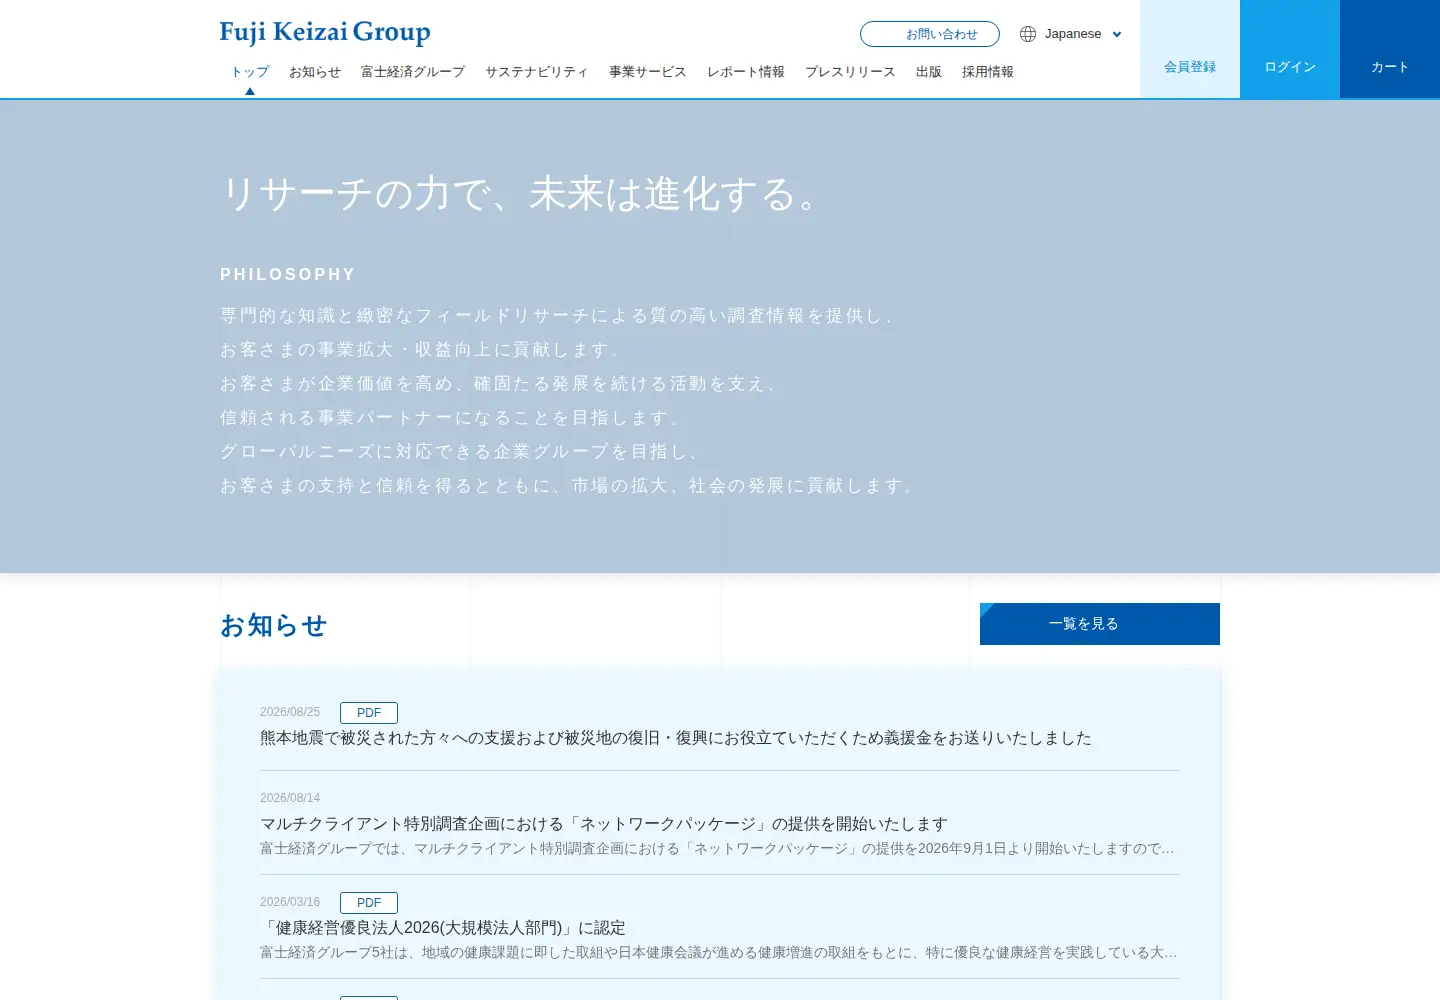Open the お知らせ nav menu item

pos(315,72)
